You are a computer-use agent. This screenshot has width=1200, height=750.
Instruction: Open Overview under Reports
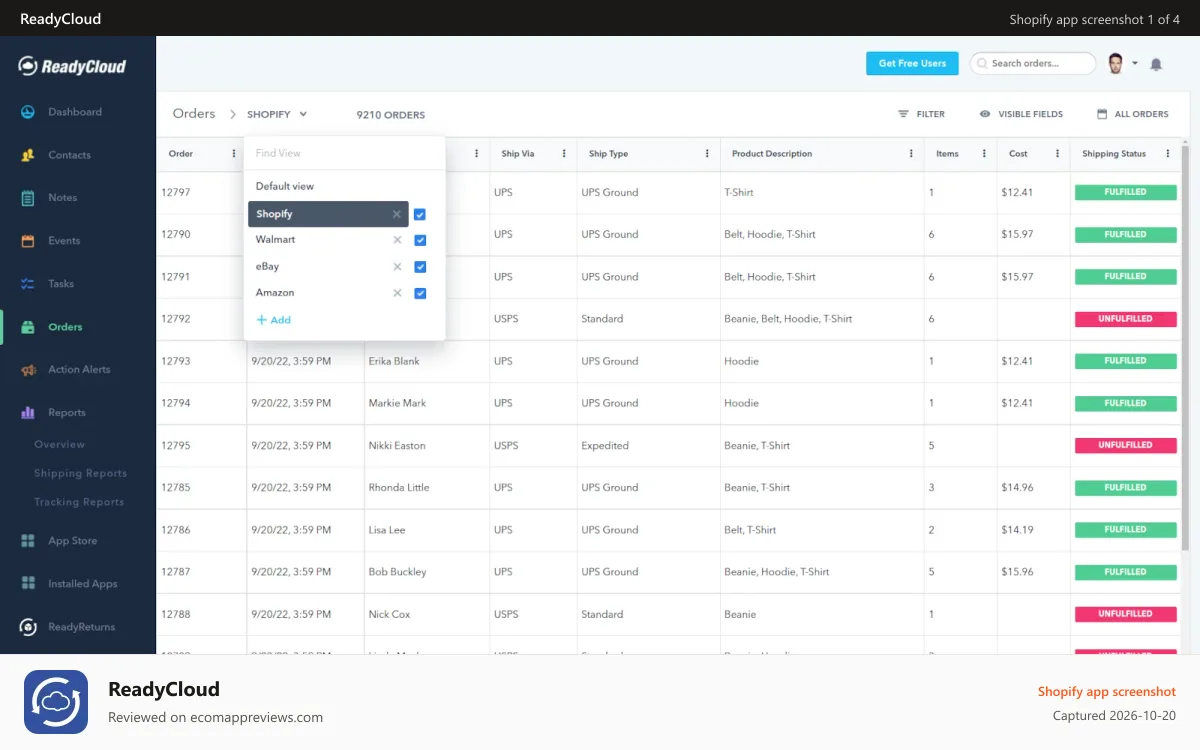point(59,444)
